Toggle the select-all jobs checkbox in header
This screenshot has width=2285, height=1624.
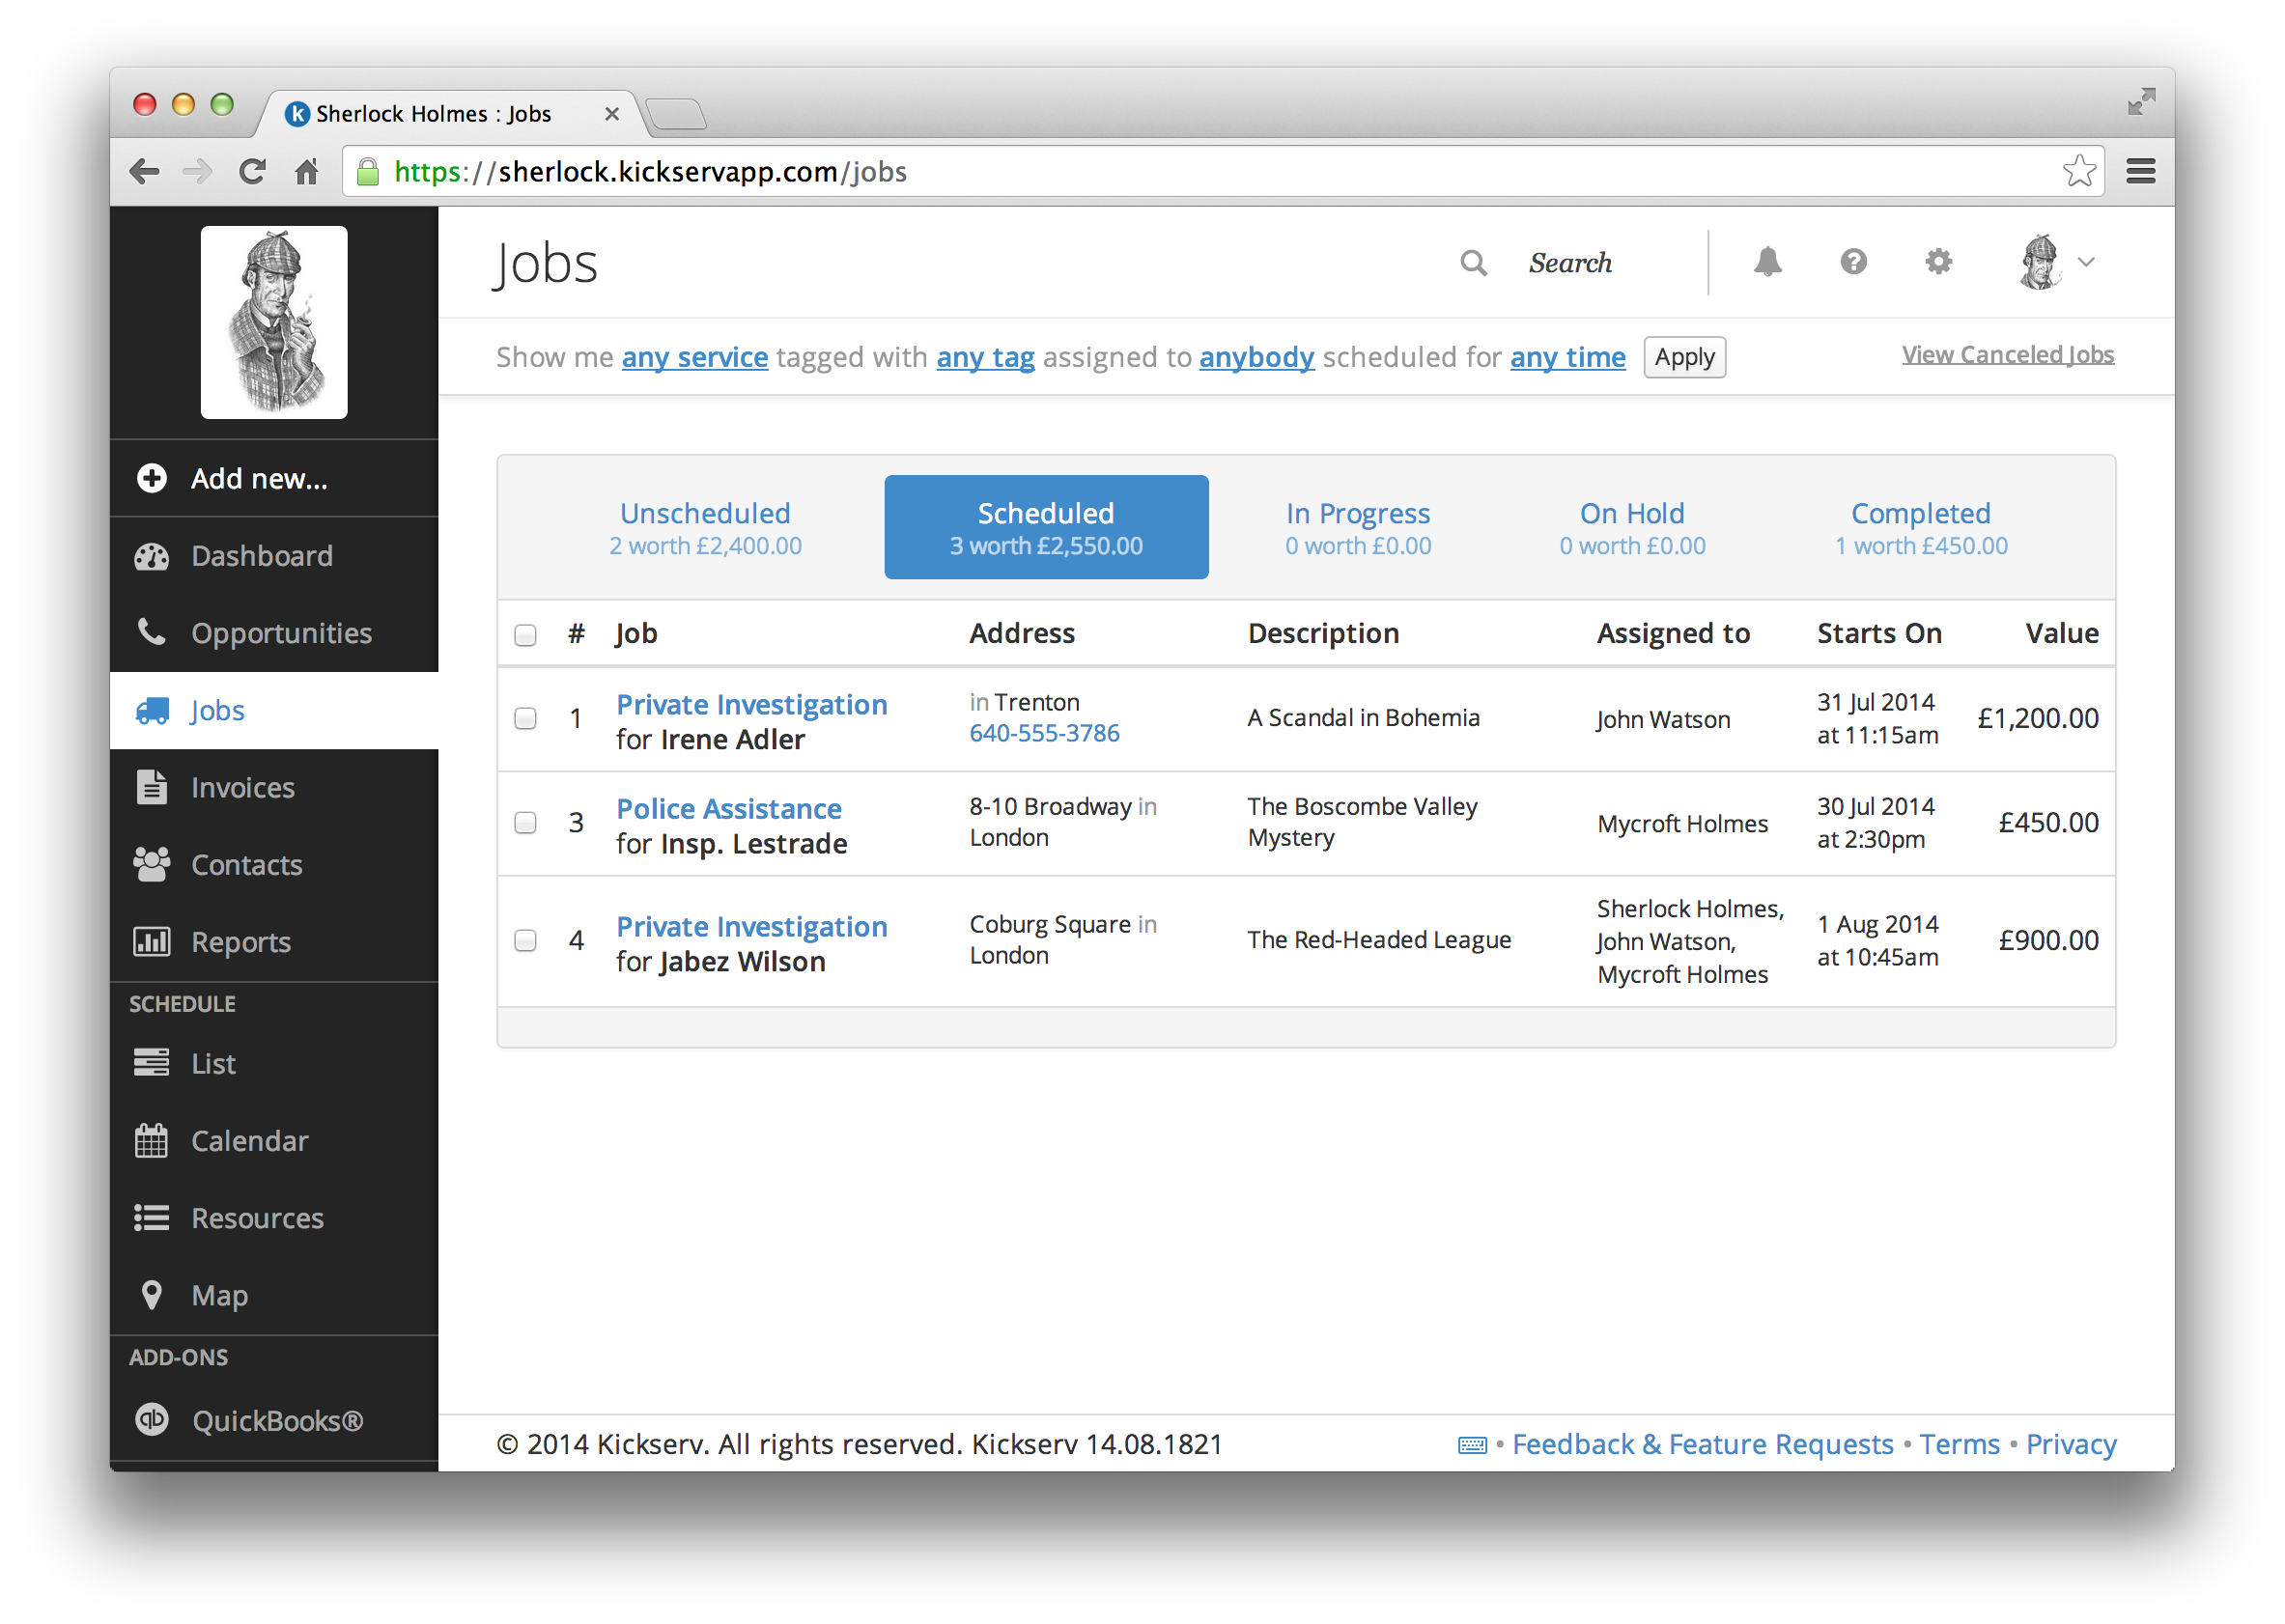point(525,635)
